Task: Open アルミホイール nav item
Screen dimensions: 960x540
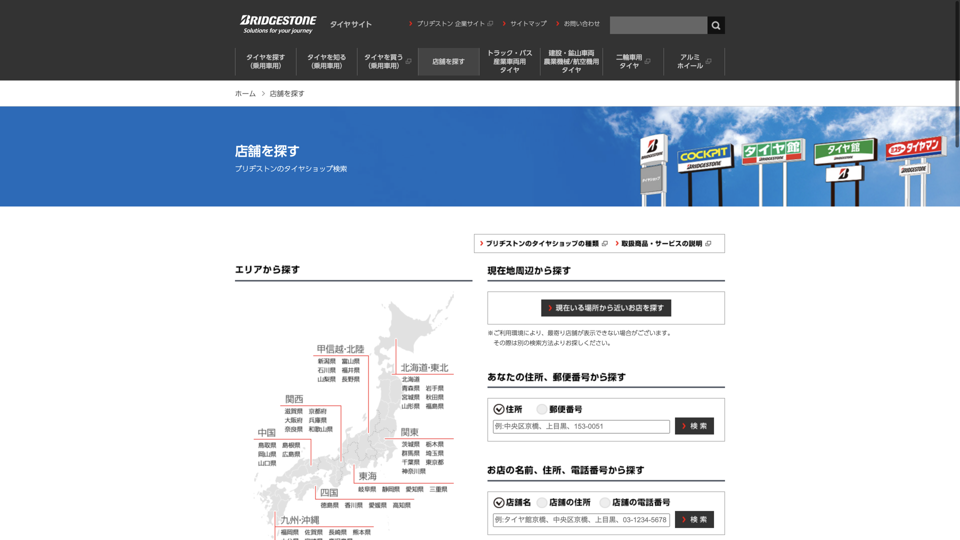Action: click(694, 61)
